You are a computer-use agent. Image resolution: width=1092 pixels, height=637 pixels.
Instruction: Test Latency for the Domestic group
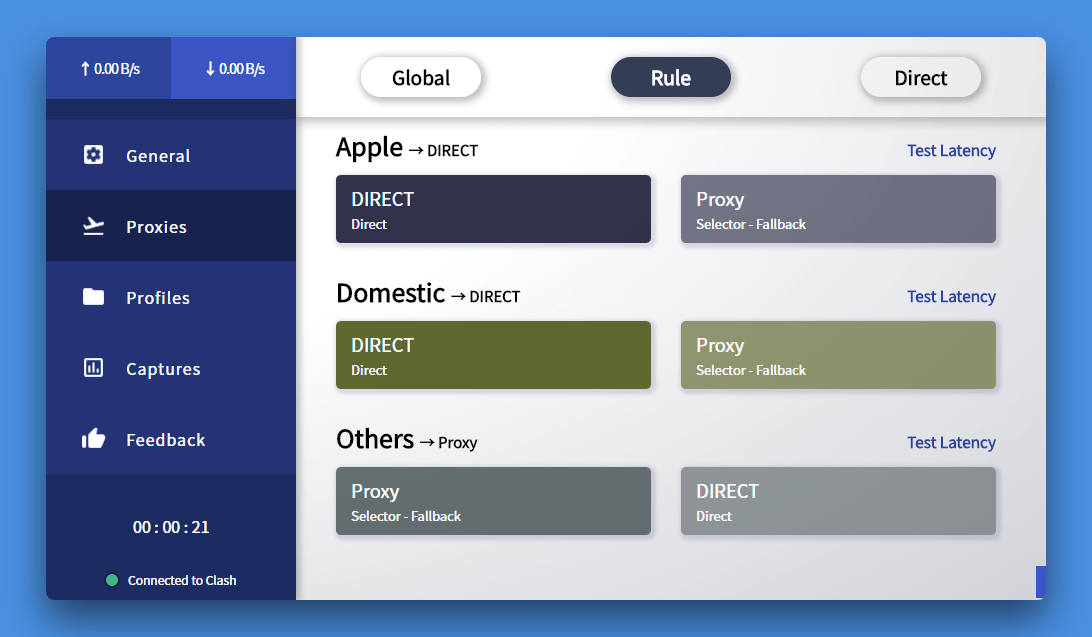pos(951,296)
